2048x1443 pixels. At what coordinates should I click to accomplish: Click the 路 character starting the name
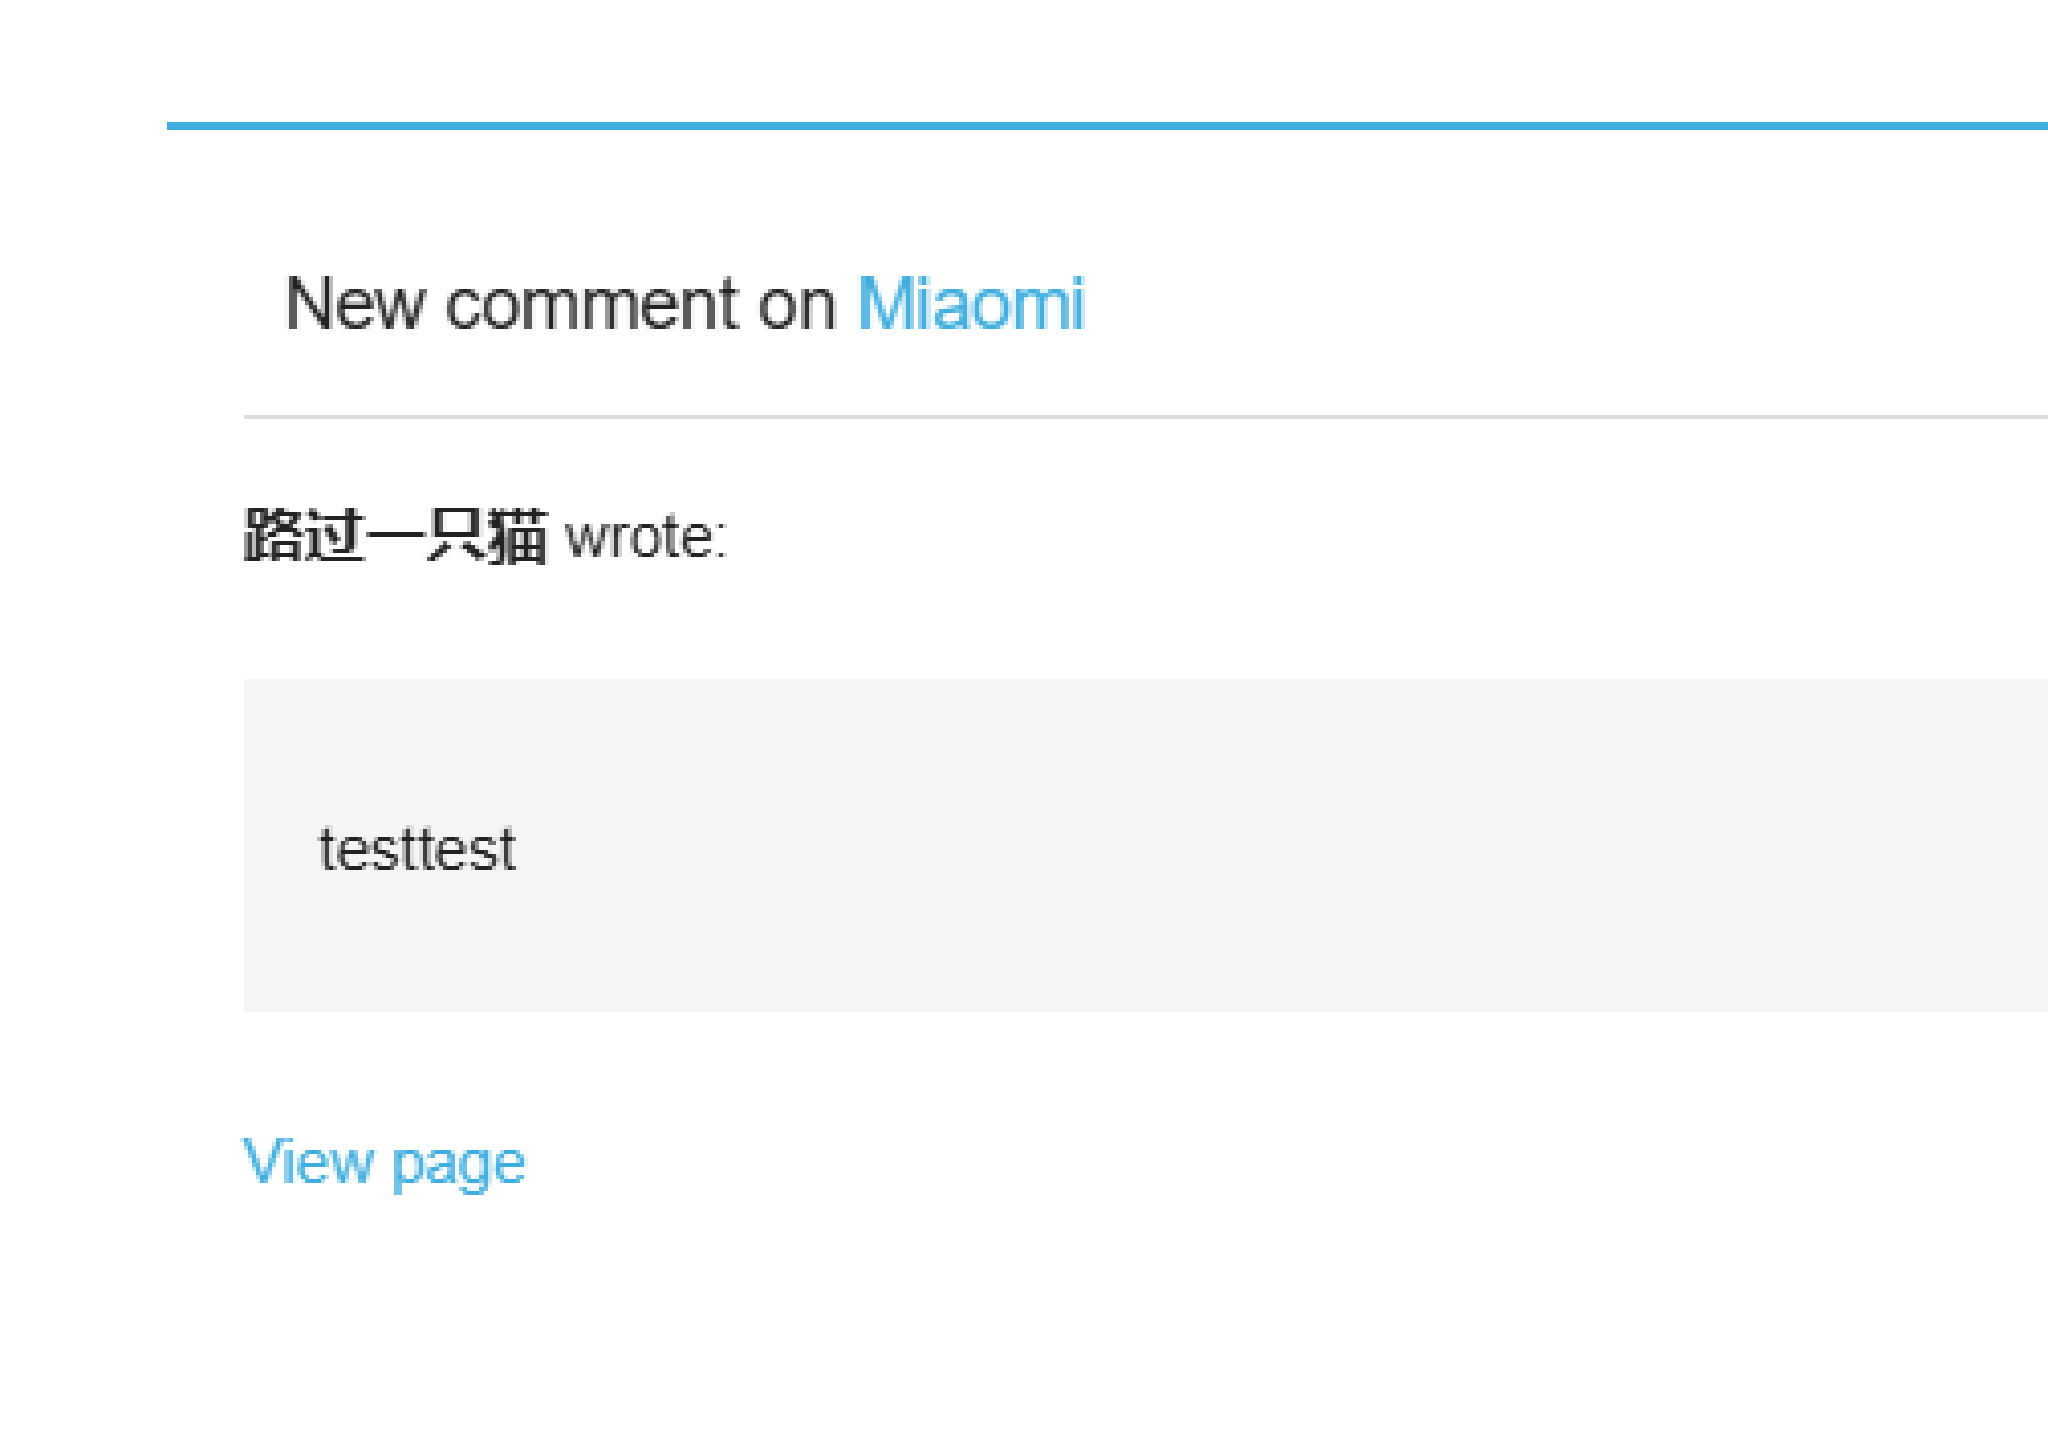(274, 536)
